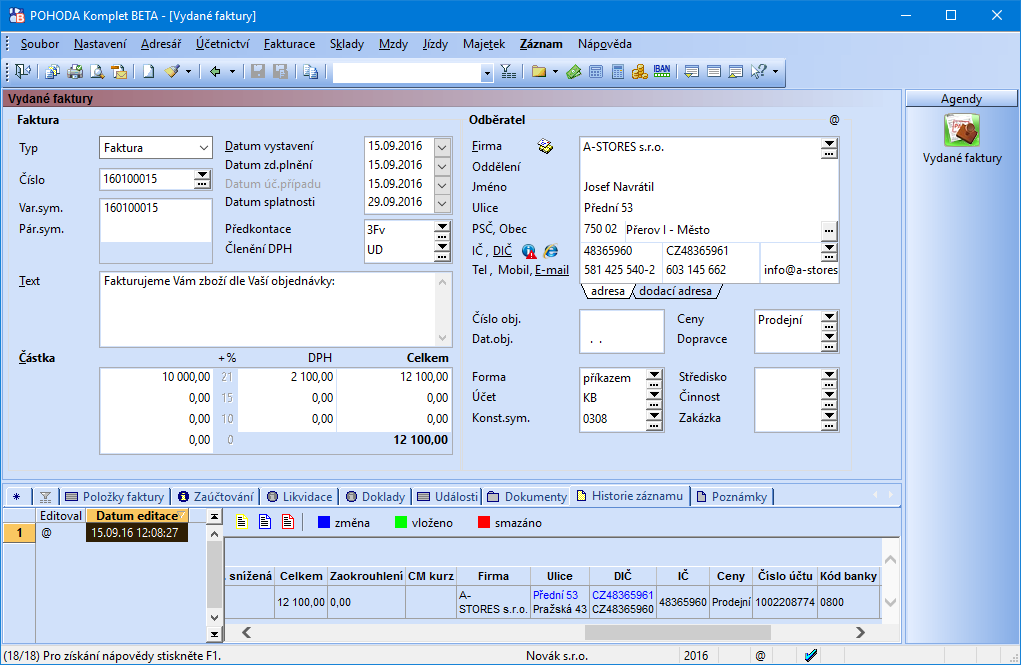
Task: Click the red document icon in history panel
Action: coord(287,522)
